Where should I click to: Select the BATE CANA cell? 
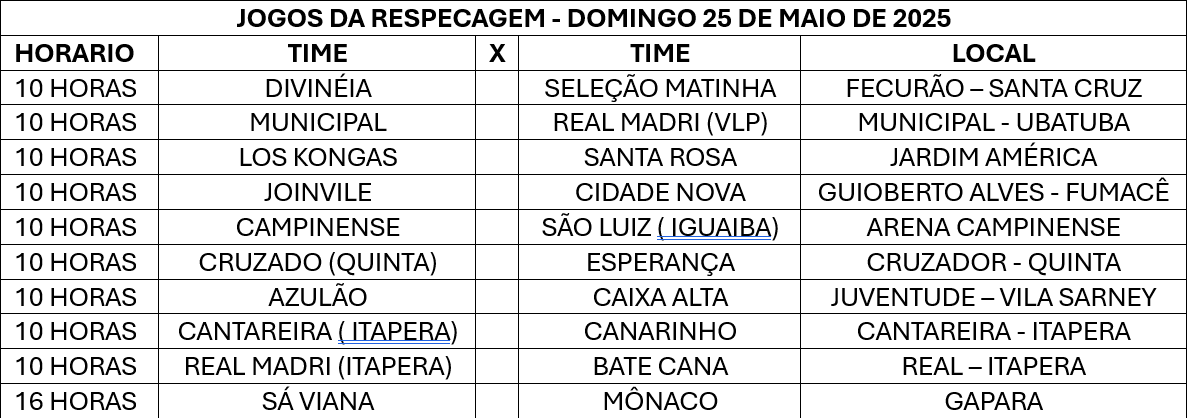tap(660, 367)
